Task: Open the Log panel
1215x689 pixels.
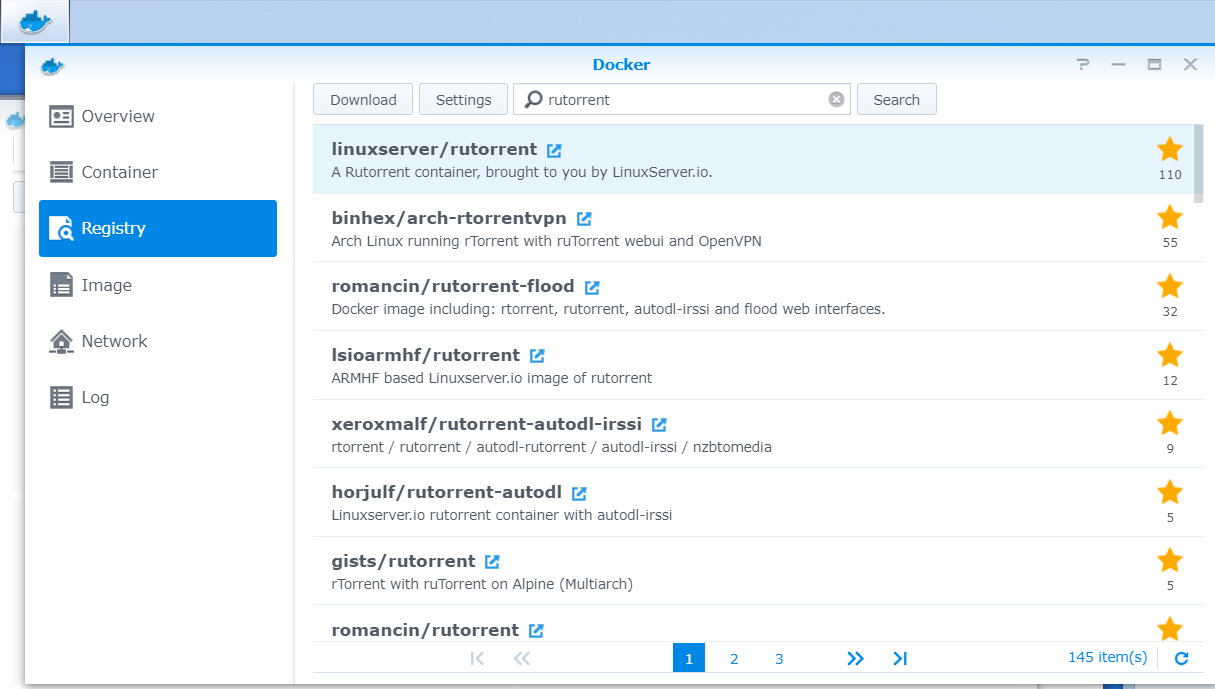Action: 95,397
